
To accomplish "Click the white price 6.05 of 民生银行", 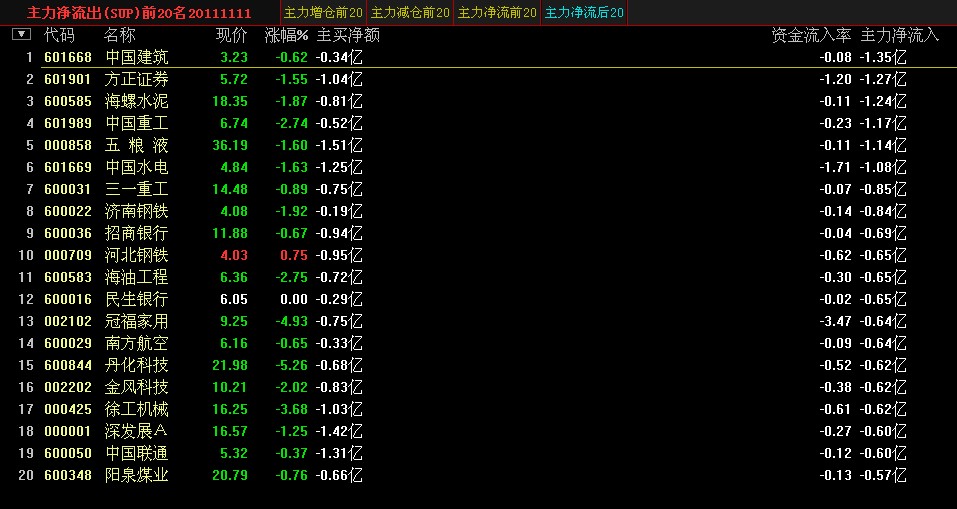I will pyautogui.click(x=234, y=299).
